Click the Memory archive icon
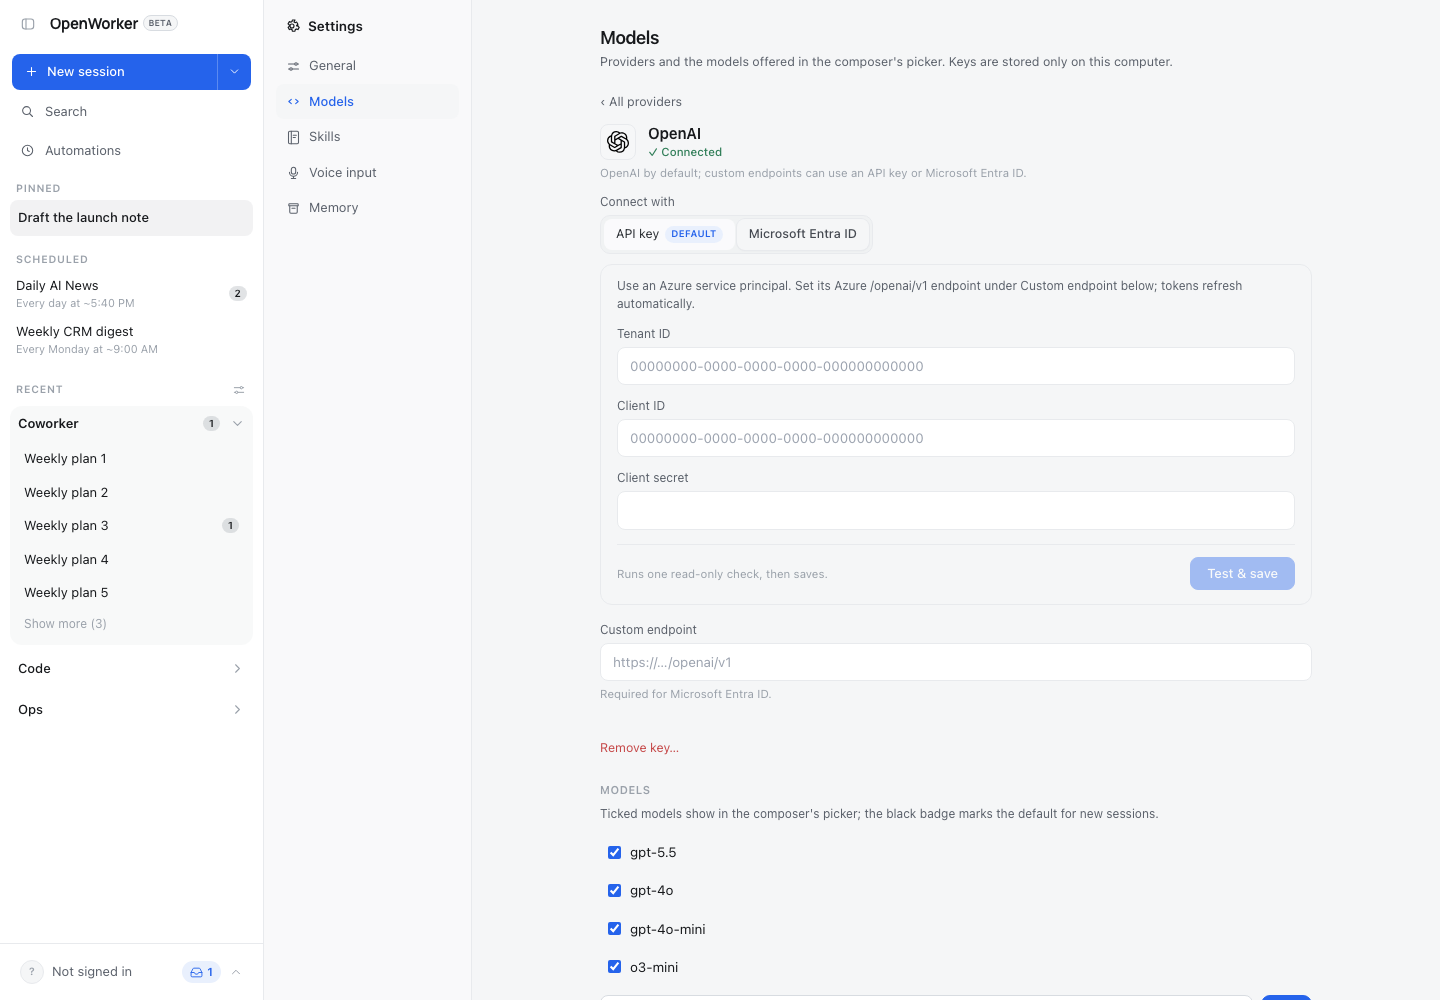This screenshot has width=1440, height=1000. tap(293, 208)
